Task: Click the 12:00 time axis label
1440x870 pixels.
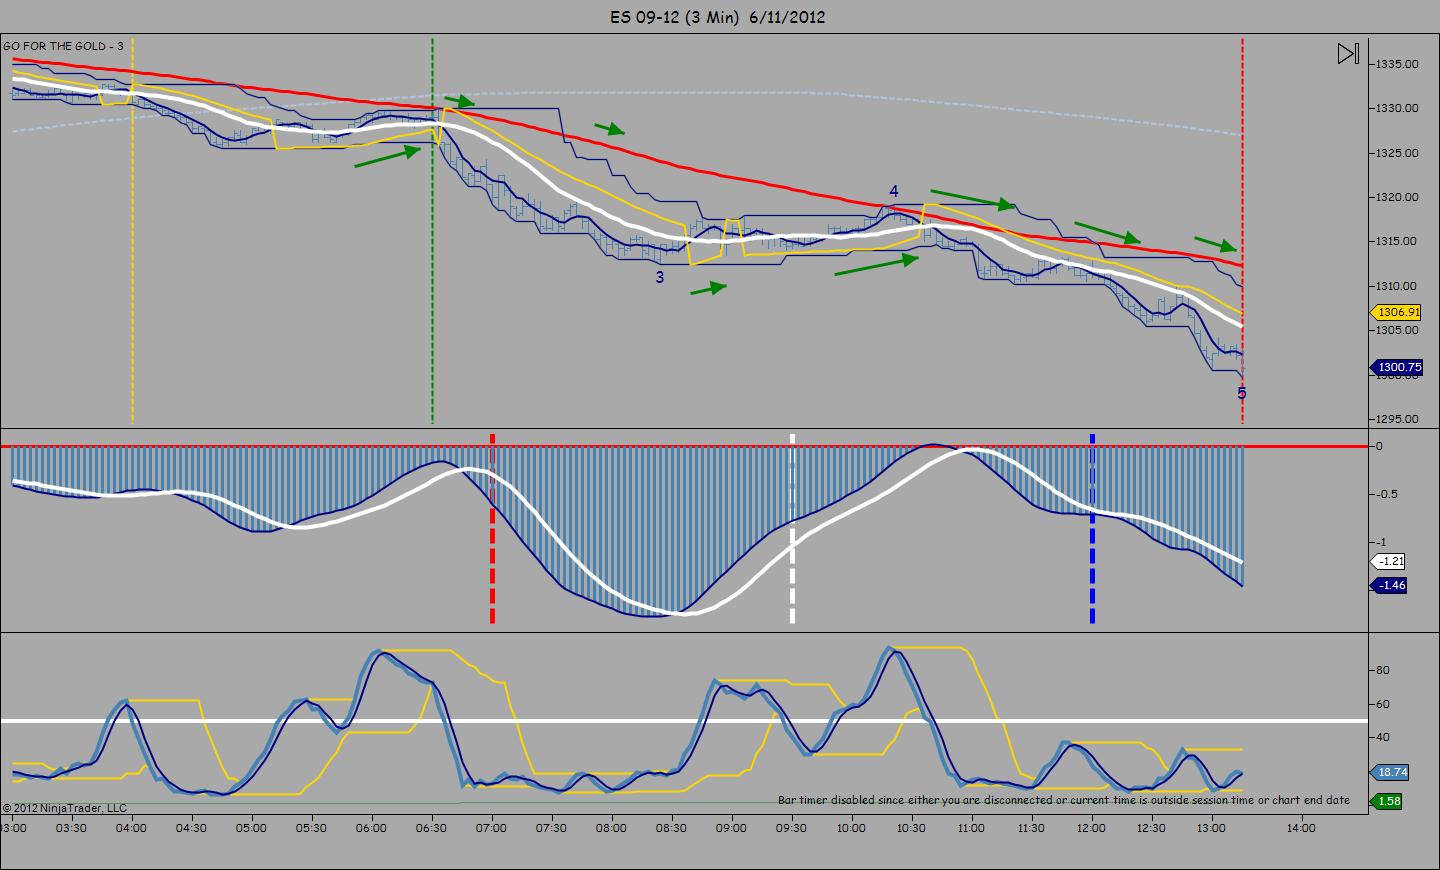Action: coord(1091,828)
